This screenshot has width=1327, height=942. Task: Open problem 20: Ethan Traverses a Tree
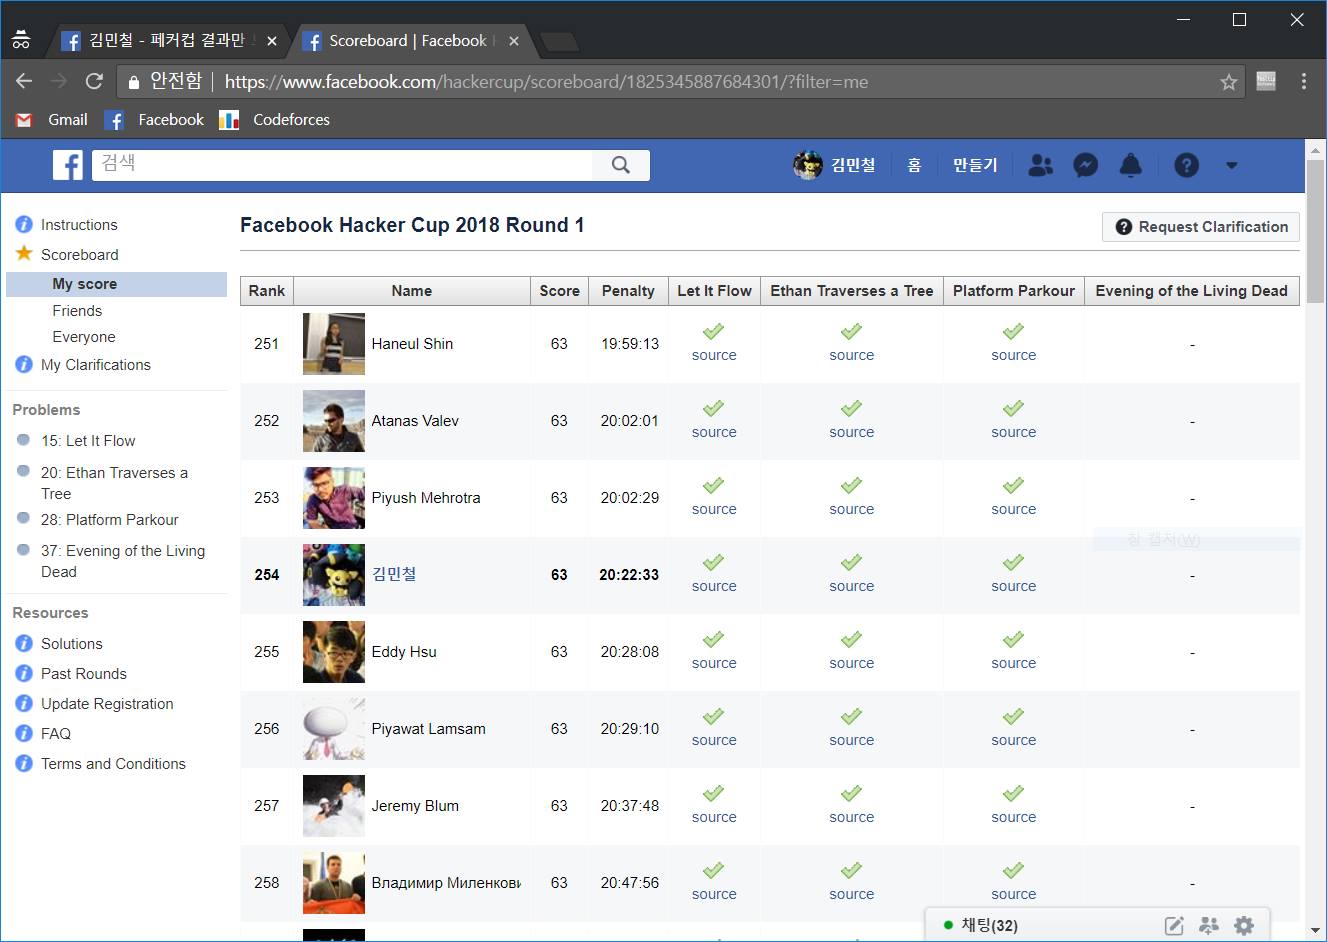pos(114,483)
